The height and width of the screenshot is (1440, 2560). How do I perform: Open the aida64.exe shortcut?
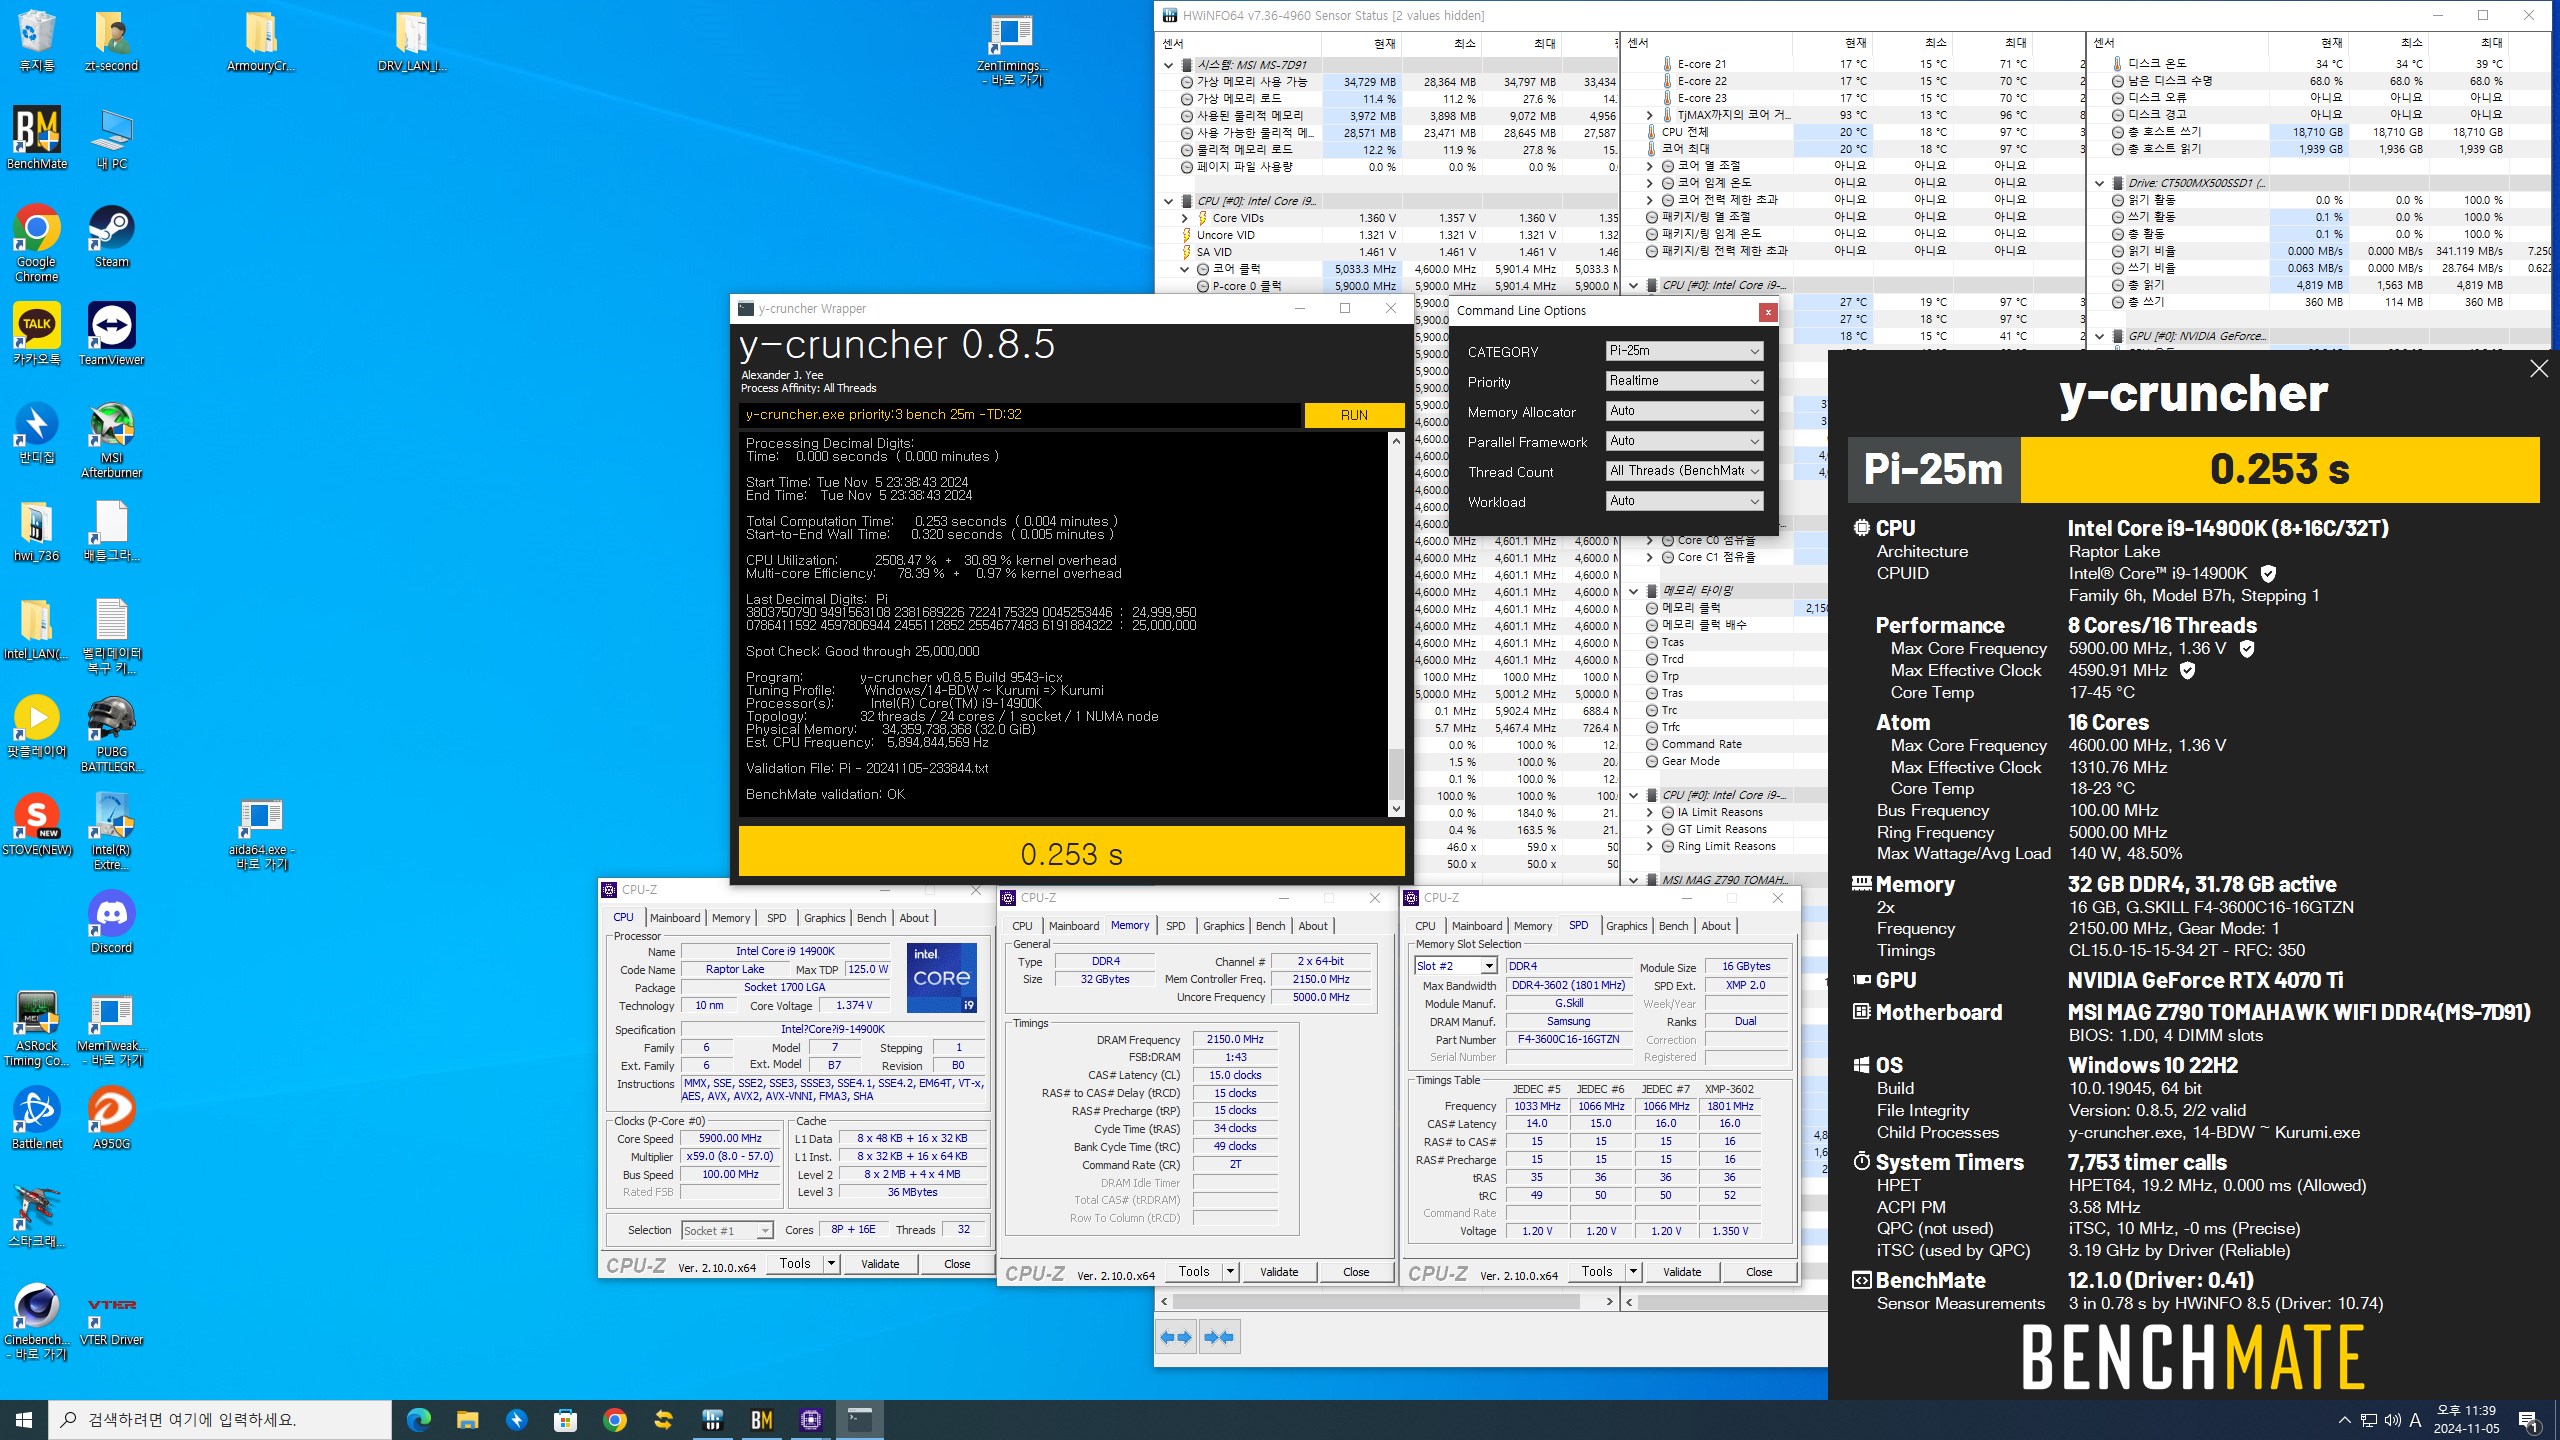[x=261, y=833]
